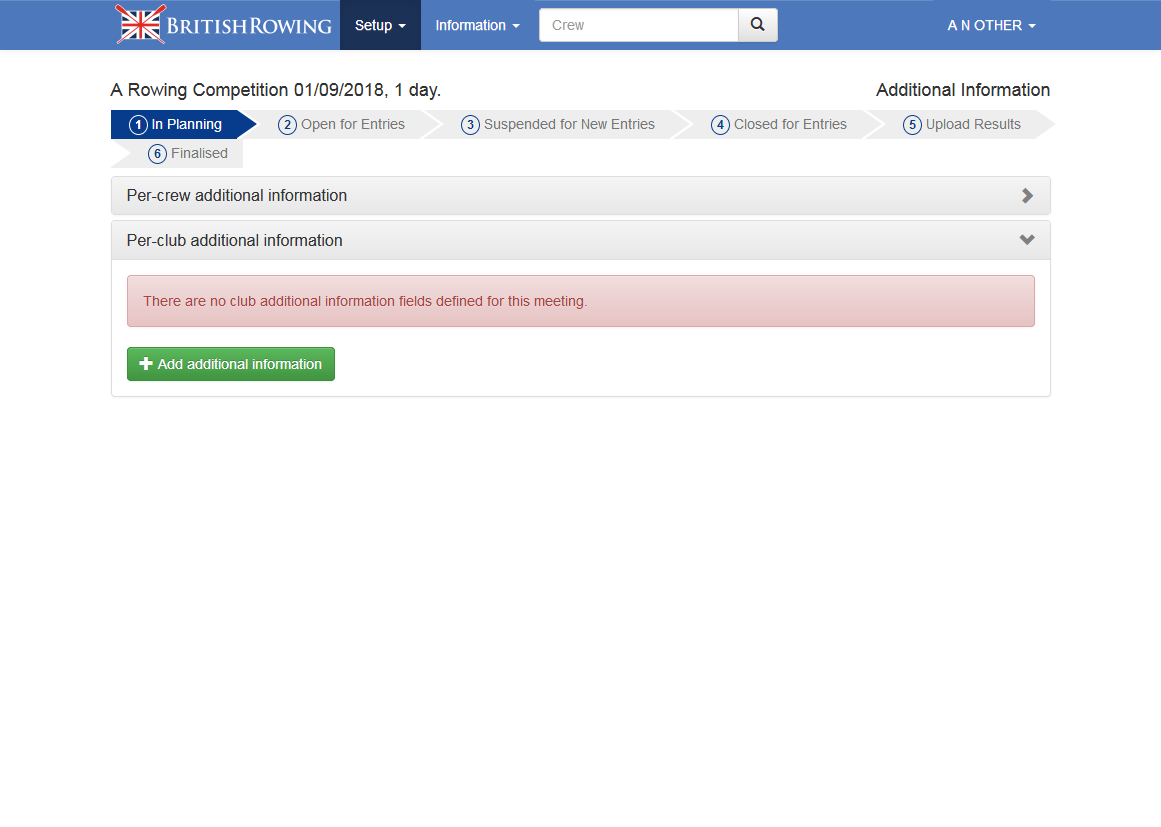Click the circled number 1 step icon

(138, 125)
